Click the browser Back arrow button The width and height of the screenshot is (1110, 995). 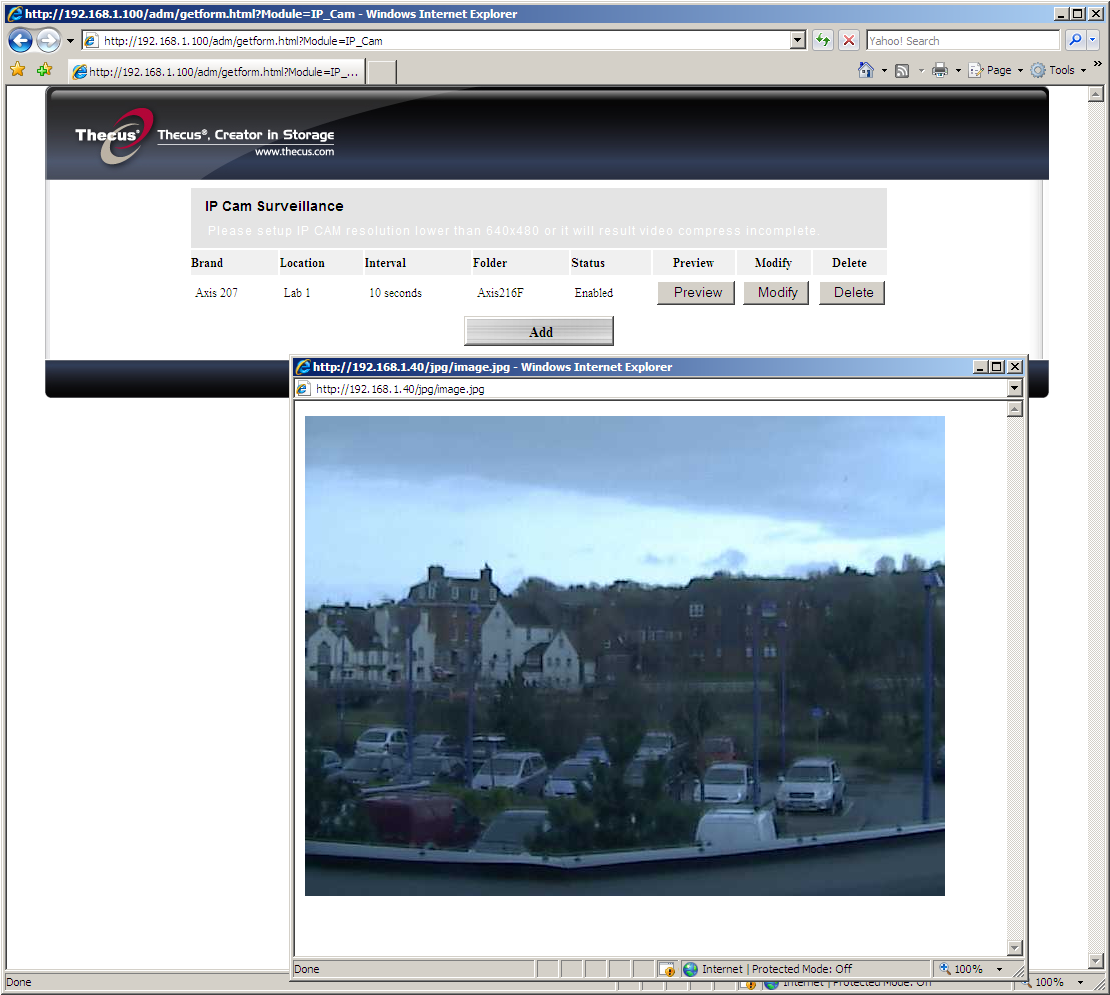(x=21, y=41)
